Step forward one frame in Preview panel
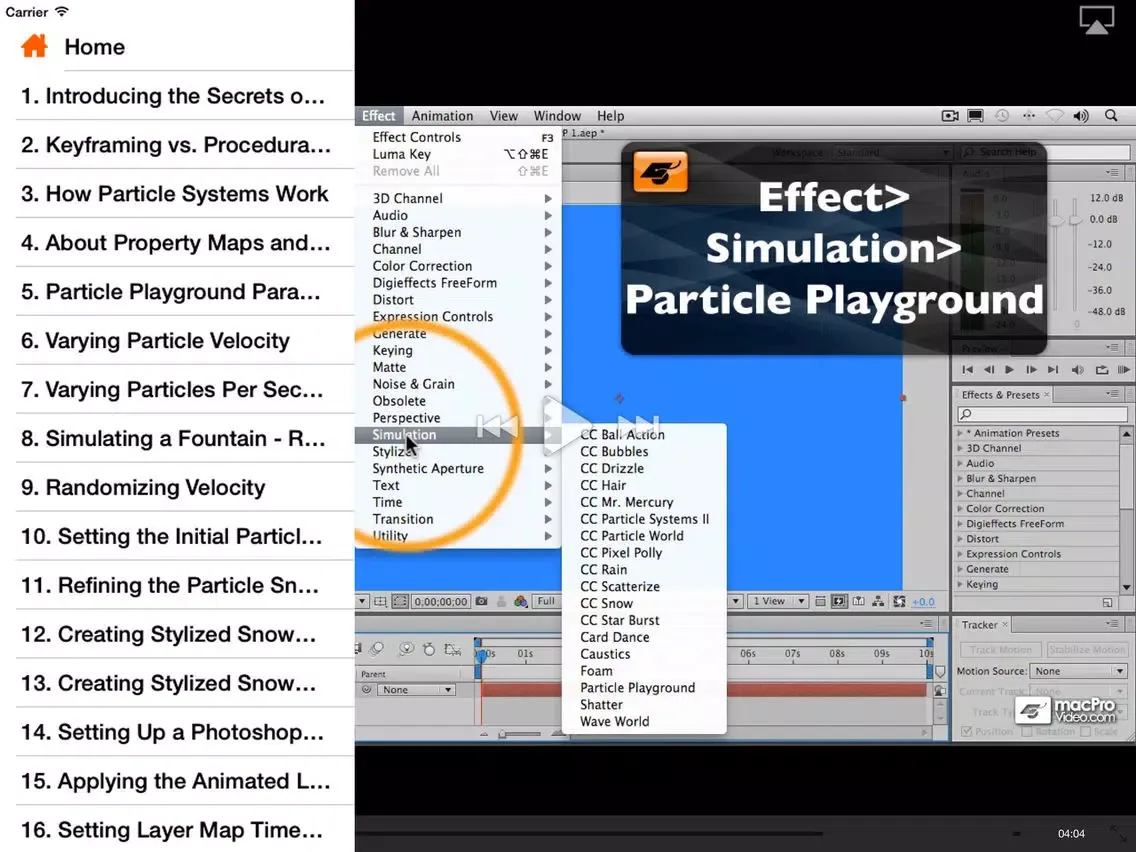This screenshot has height=852, width=1136. pyautogui.click(x=1031, y=369)
